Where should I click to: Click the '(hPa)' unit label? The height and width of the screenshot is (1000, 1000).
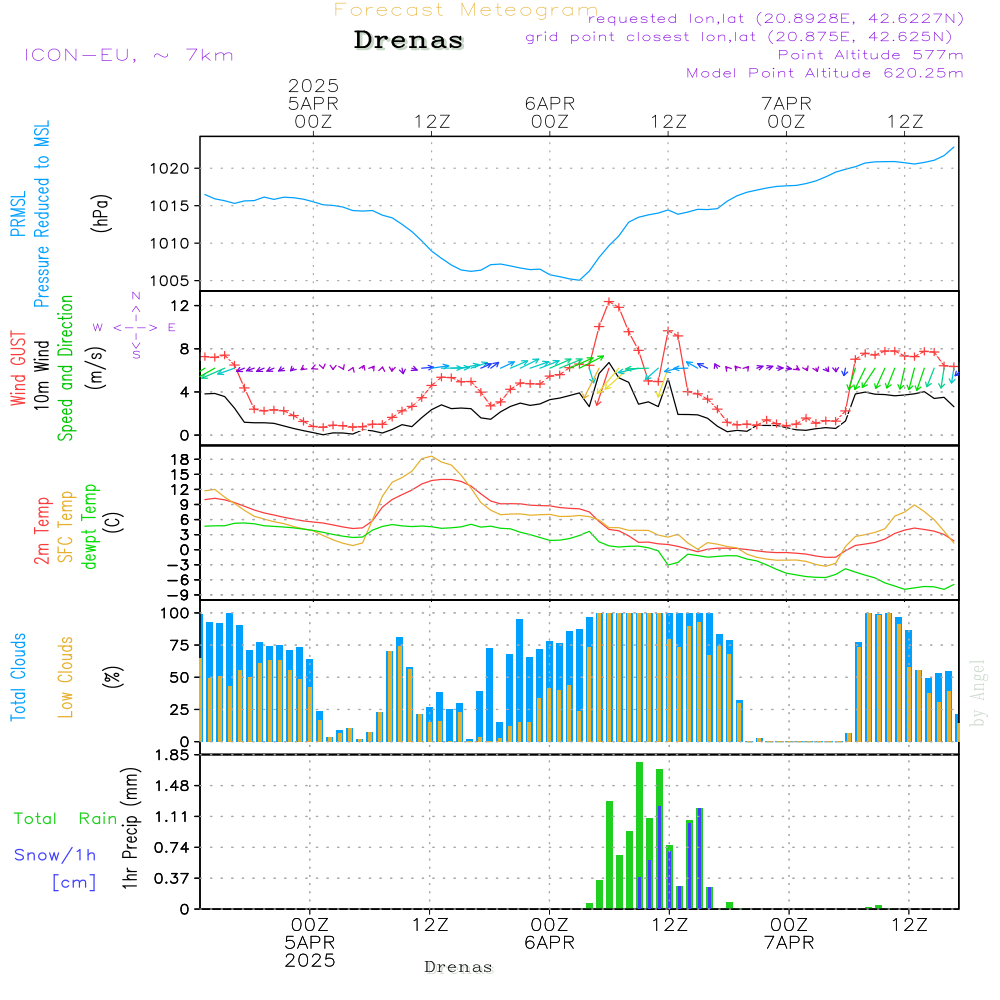[101, 213]
